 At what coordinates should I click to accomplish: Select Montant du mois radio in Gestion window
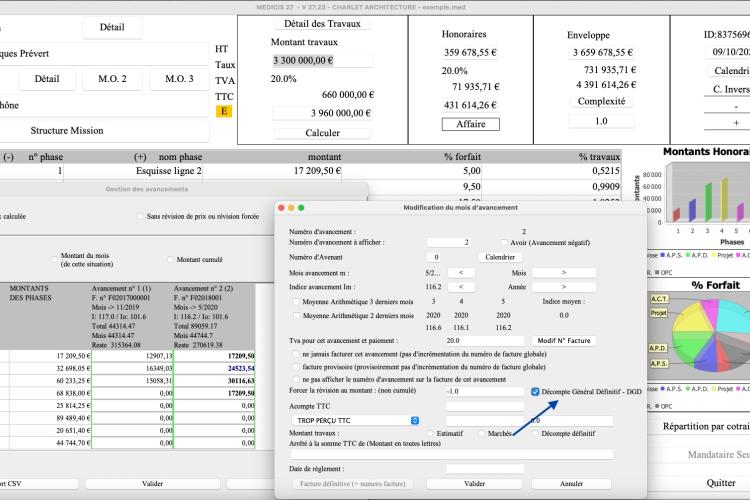tap(54, 260)
